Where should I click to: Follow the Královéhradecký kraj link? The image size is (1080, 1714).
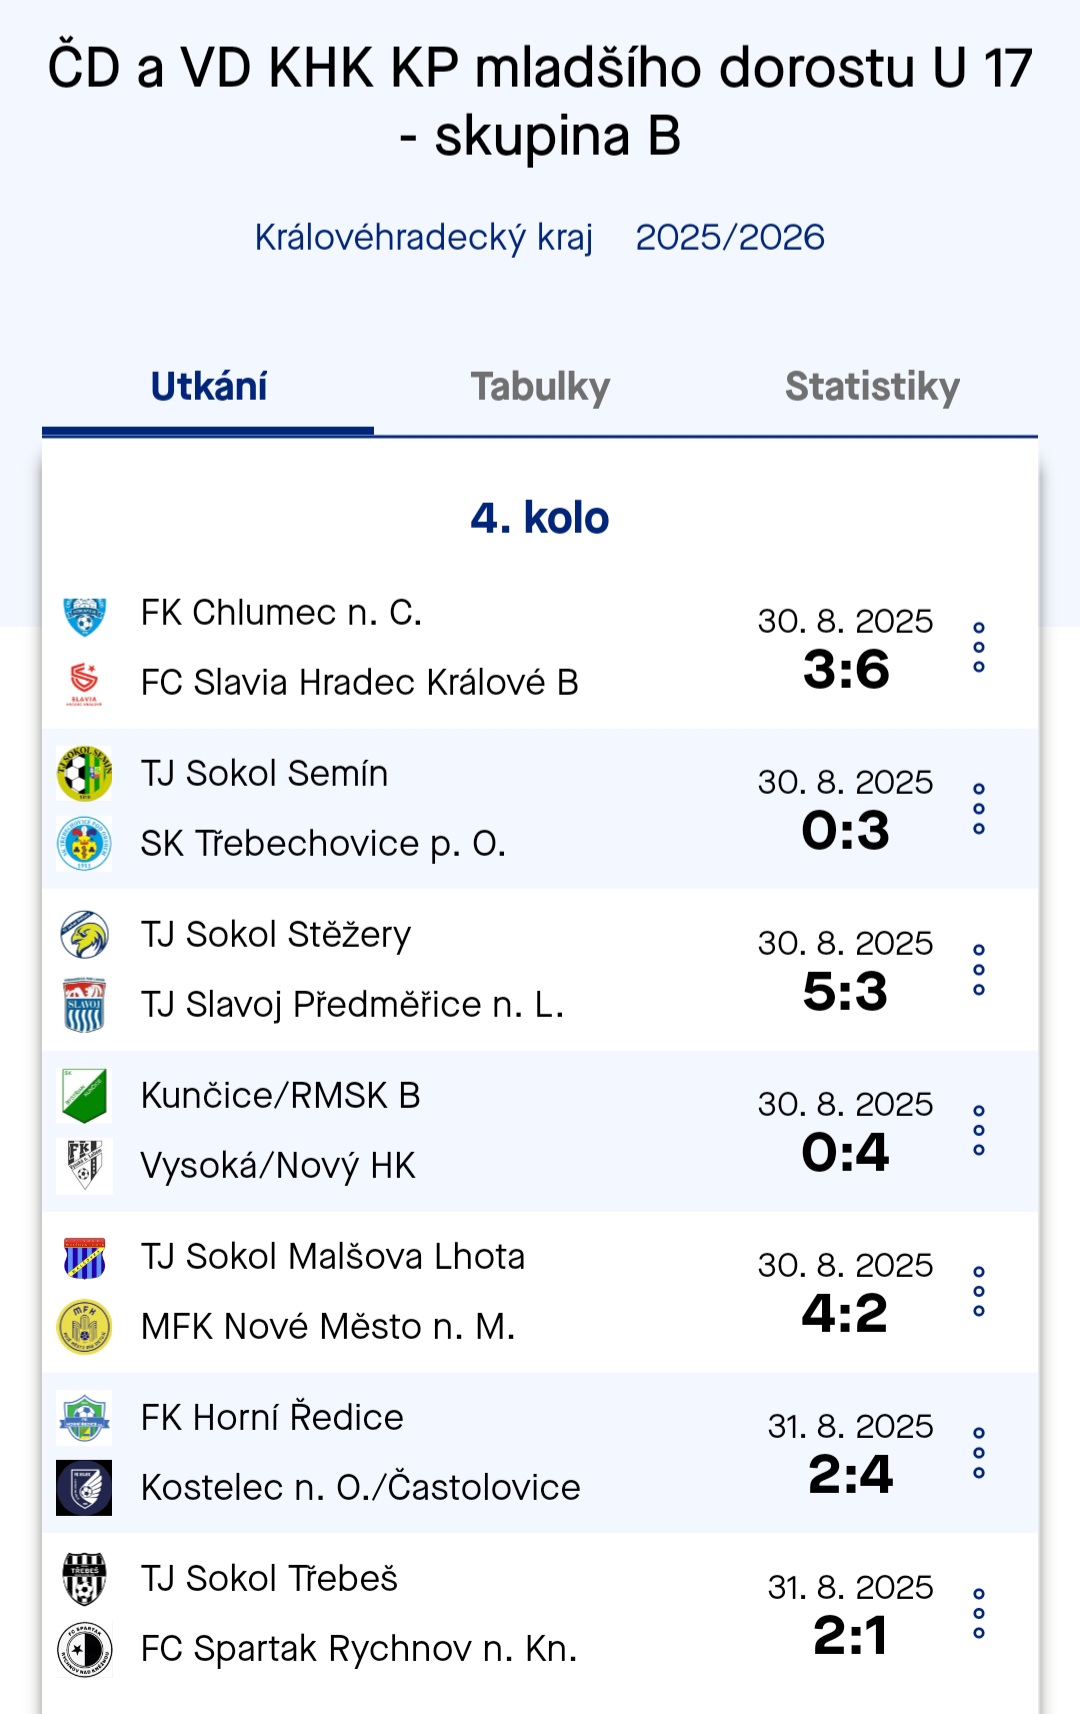[x=424, y=238]
